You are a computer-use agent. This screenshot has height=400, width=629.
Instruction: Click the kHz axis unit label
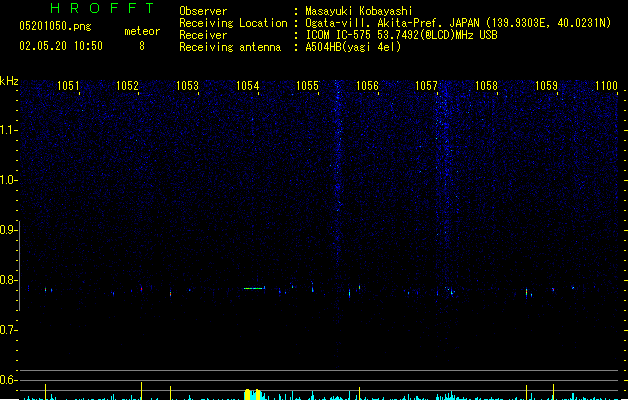click(9, 81)
